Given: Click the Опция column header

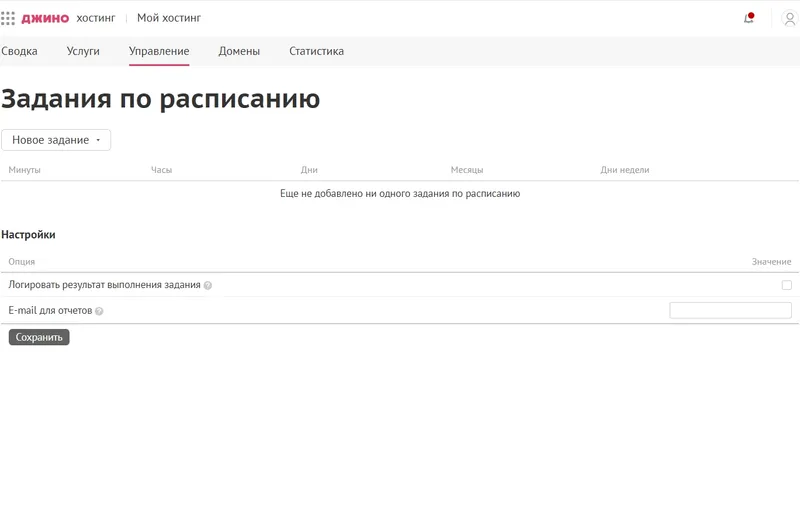Looking at the screenshot, I should click(x=21, y=262).
